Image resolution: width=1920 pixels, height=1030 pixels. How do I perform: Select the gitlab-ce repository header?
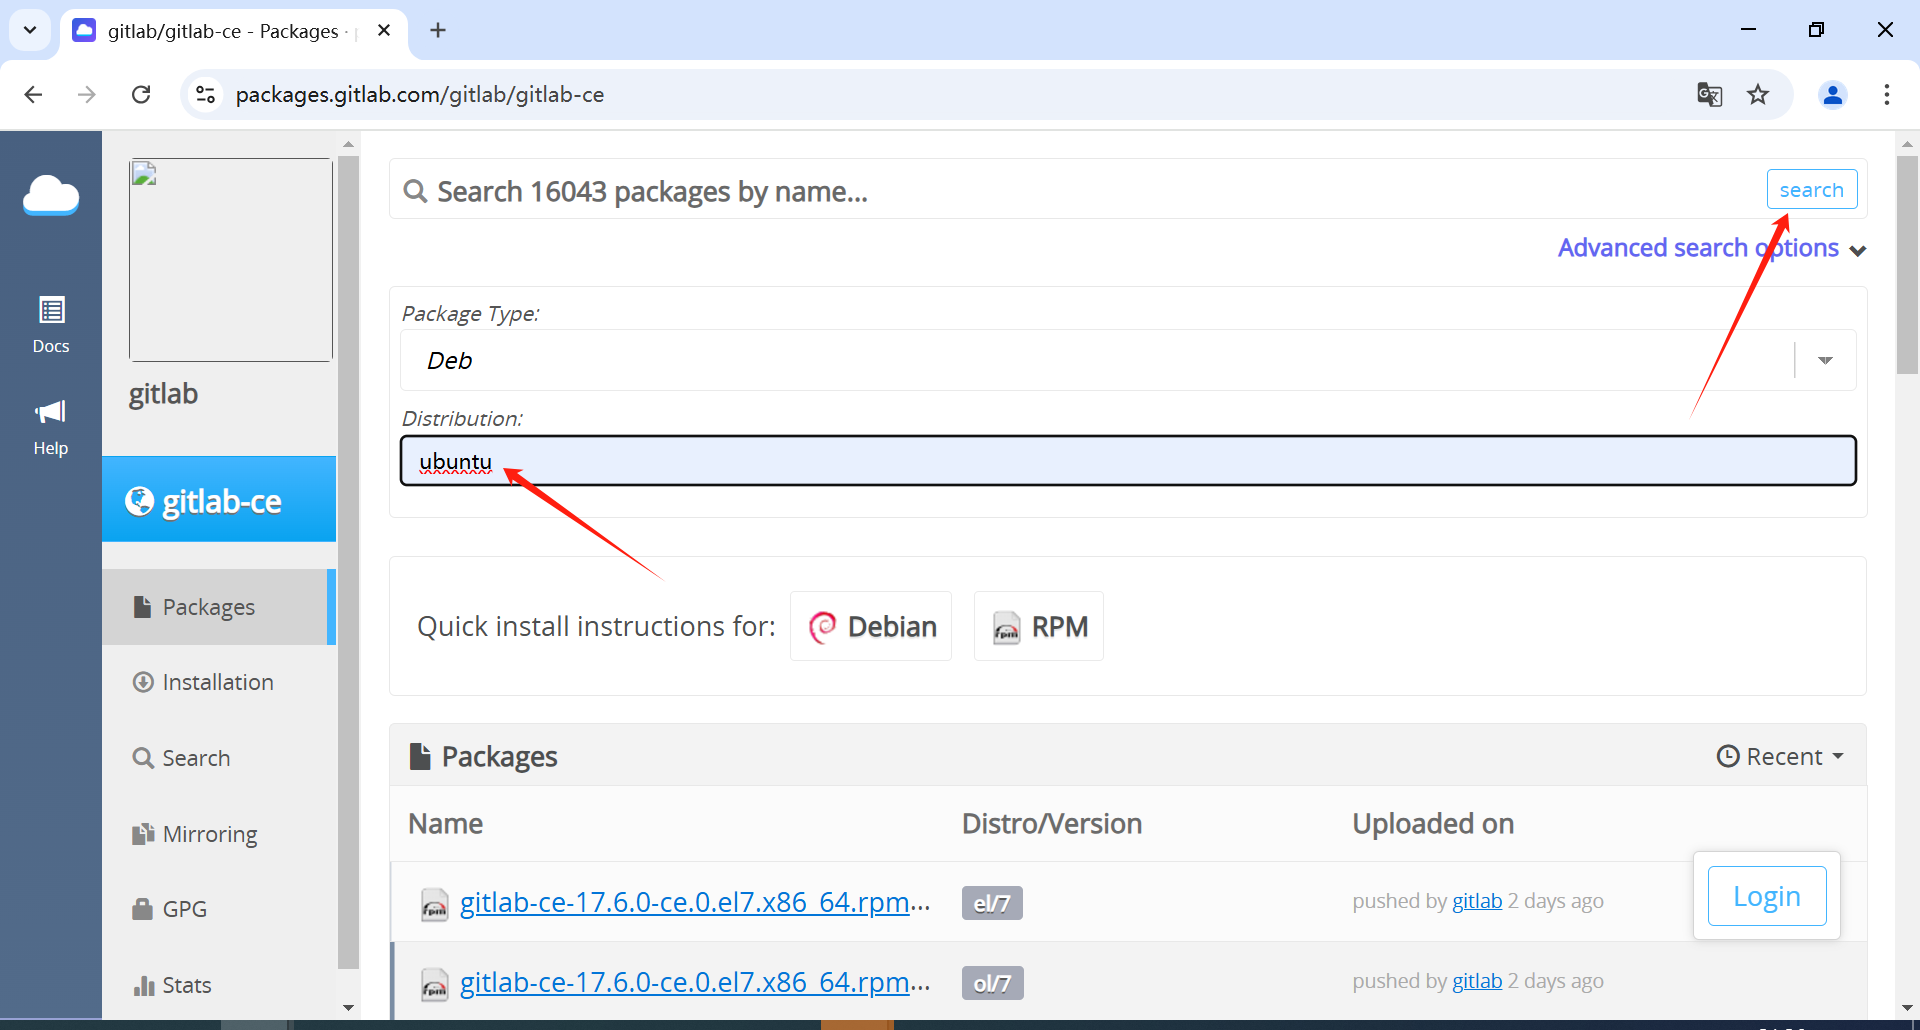[219, 500]
